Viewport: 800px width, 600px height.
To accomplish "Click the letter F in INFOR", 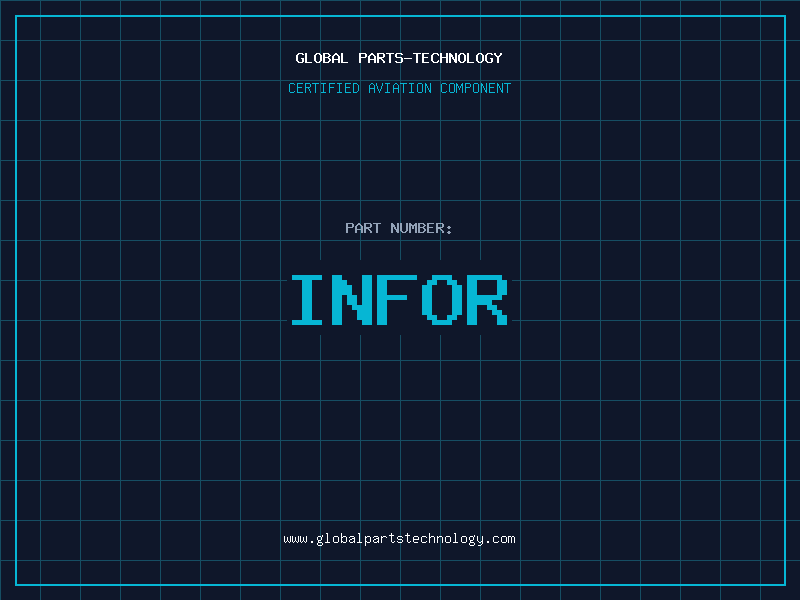I will click(398, 301).
